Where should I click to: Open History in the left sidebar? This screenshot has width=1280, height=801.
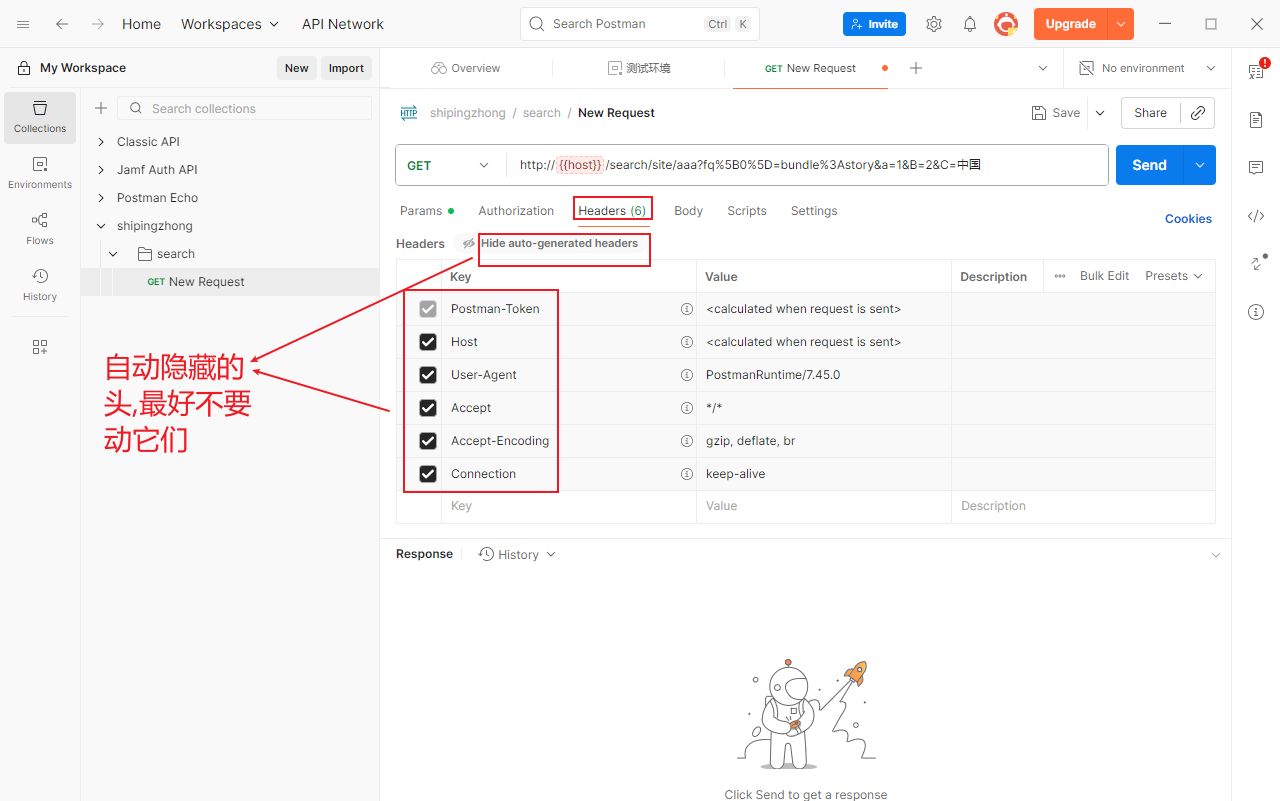40,285
